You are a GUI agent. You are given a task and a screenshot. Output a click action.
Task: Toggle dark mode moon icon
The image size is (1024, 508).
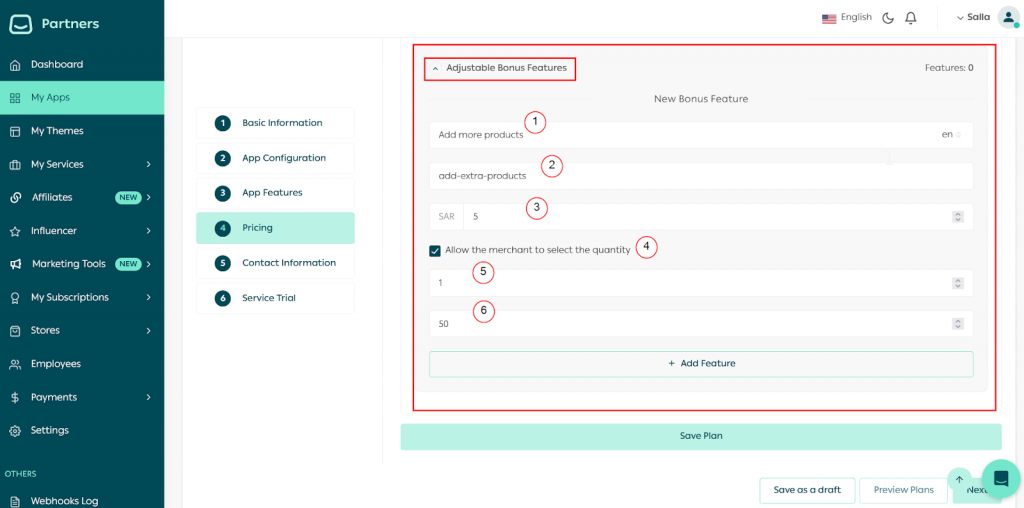[888, 18]
